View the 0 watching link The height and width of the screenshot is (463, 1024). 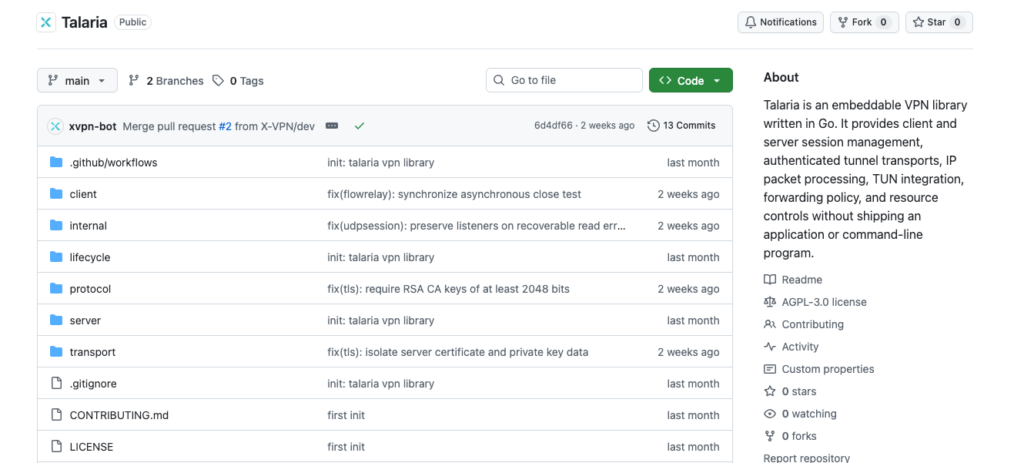tap(800, 413)
